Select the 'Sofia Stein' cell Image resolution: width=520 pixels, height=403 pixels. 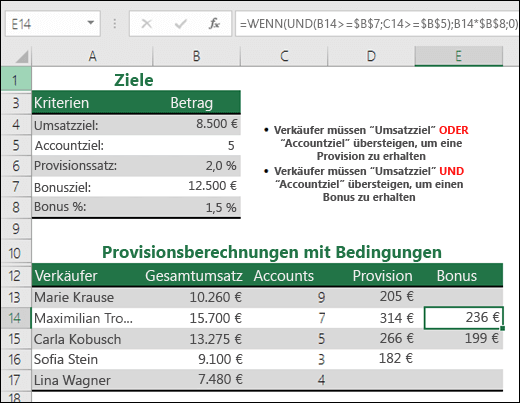point(92,359)
